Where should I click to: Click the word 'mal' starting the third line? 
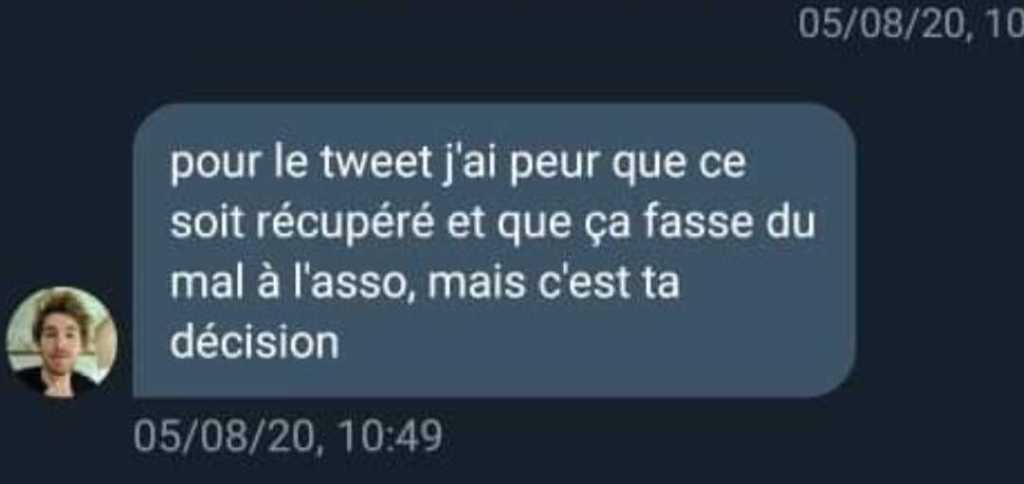202,284
